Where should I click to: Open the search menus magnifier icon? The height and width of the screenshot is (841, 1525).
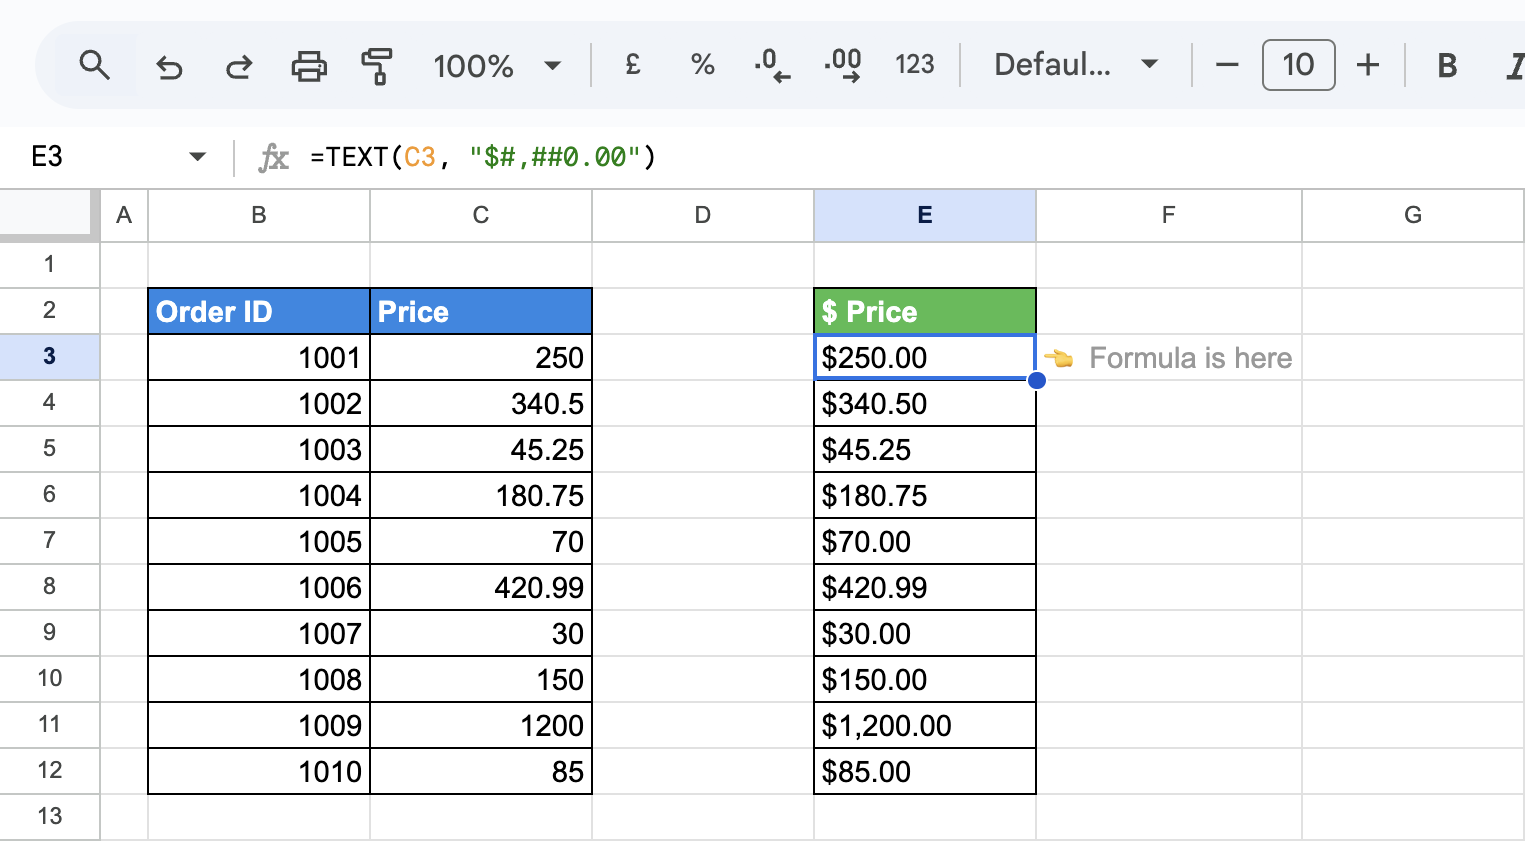pyautogui.click(x=95, y=66)
